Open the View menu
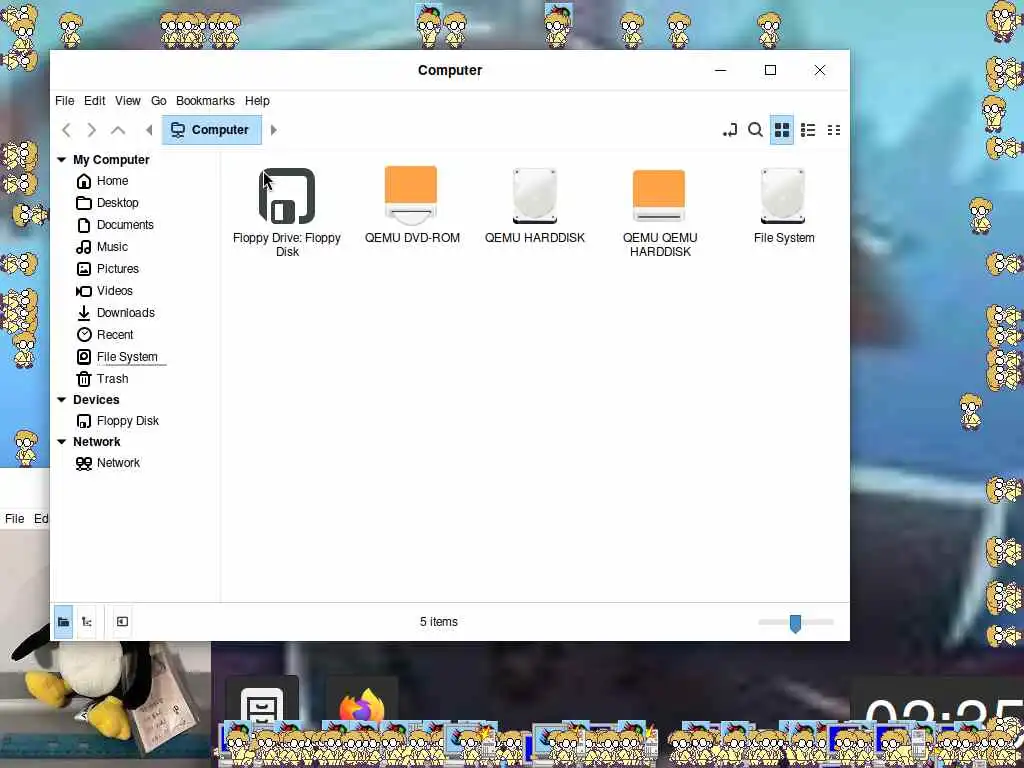Viewport: 1024px width, 768px height. 128,101
